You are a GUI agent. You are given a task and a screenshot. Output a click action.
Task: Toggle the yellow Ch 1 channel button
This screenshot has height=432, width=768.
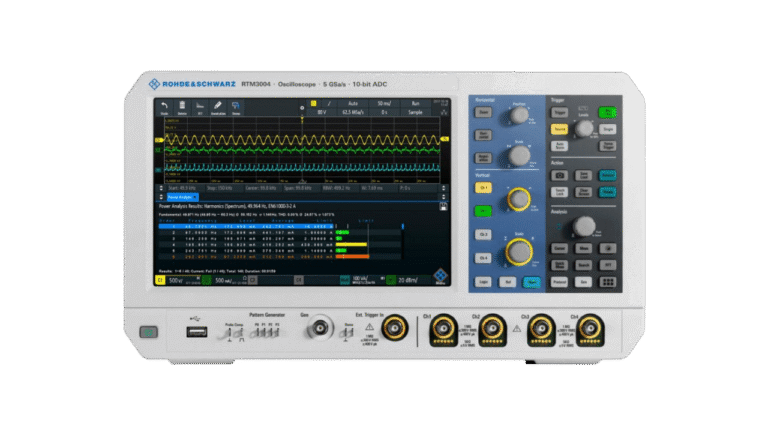click(484, 188)
